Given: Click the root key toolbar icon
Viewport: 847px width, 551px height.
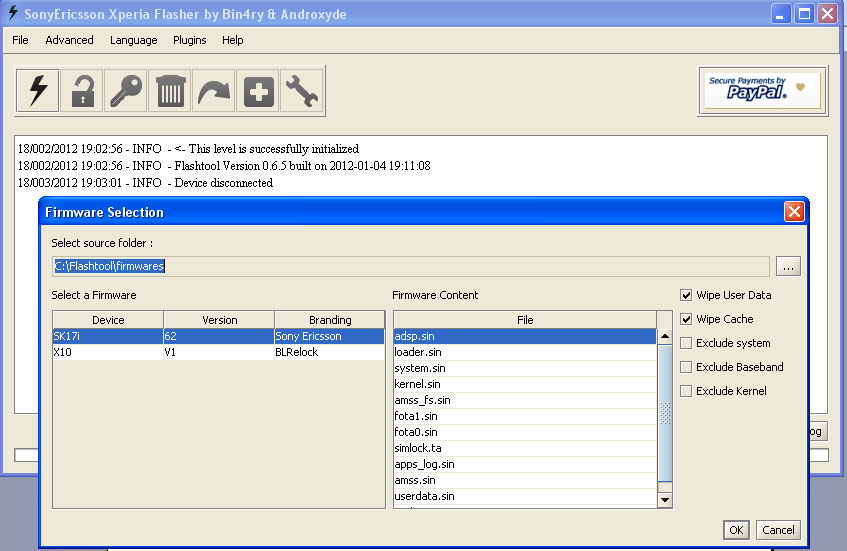Looking at the screenshot, I should pos(126,91).
